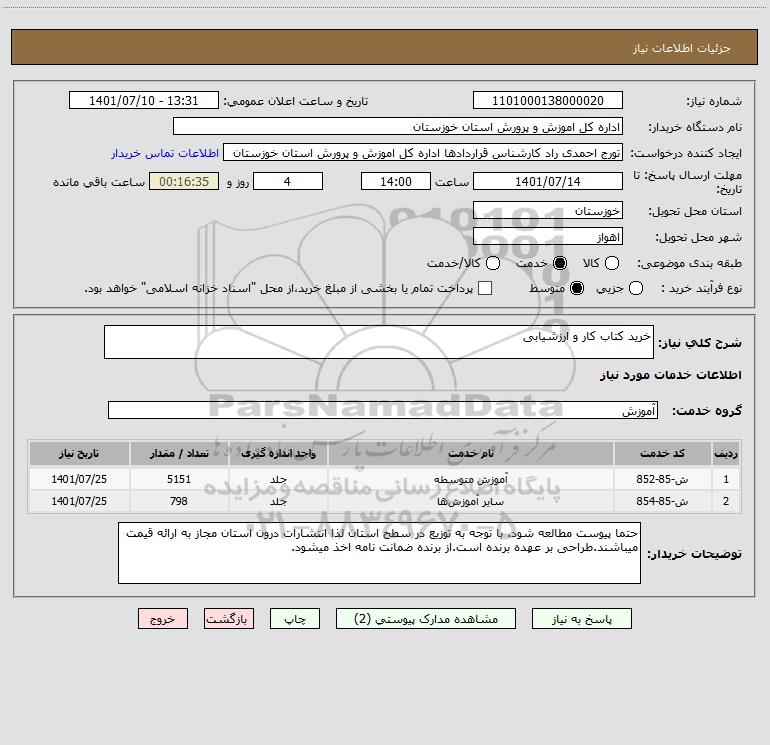Viewport: 770px width, 745px height.
Task: Open the اطلاعات تماس خریدار link
Action: tap(165, 153)
